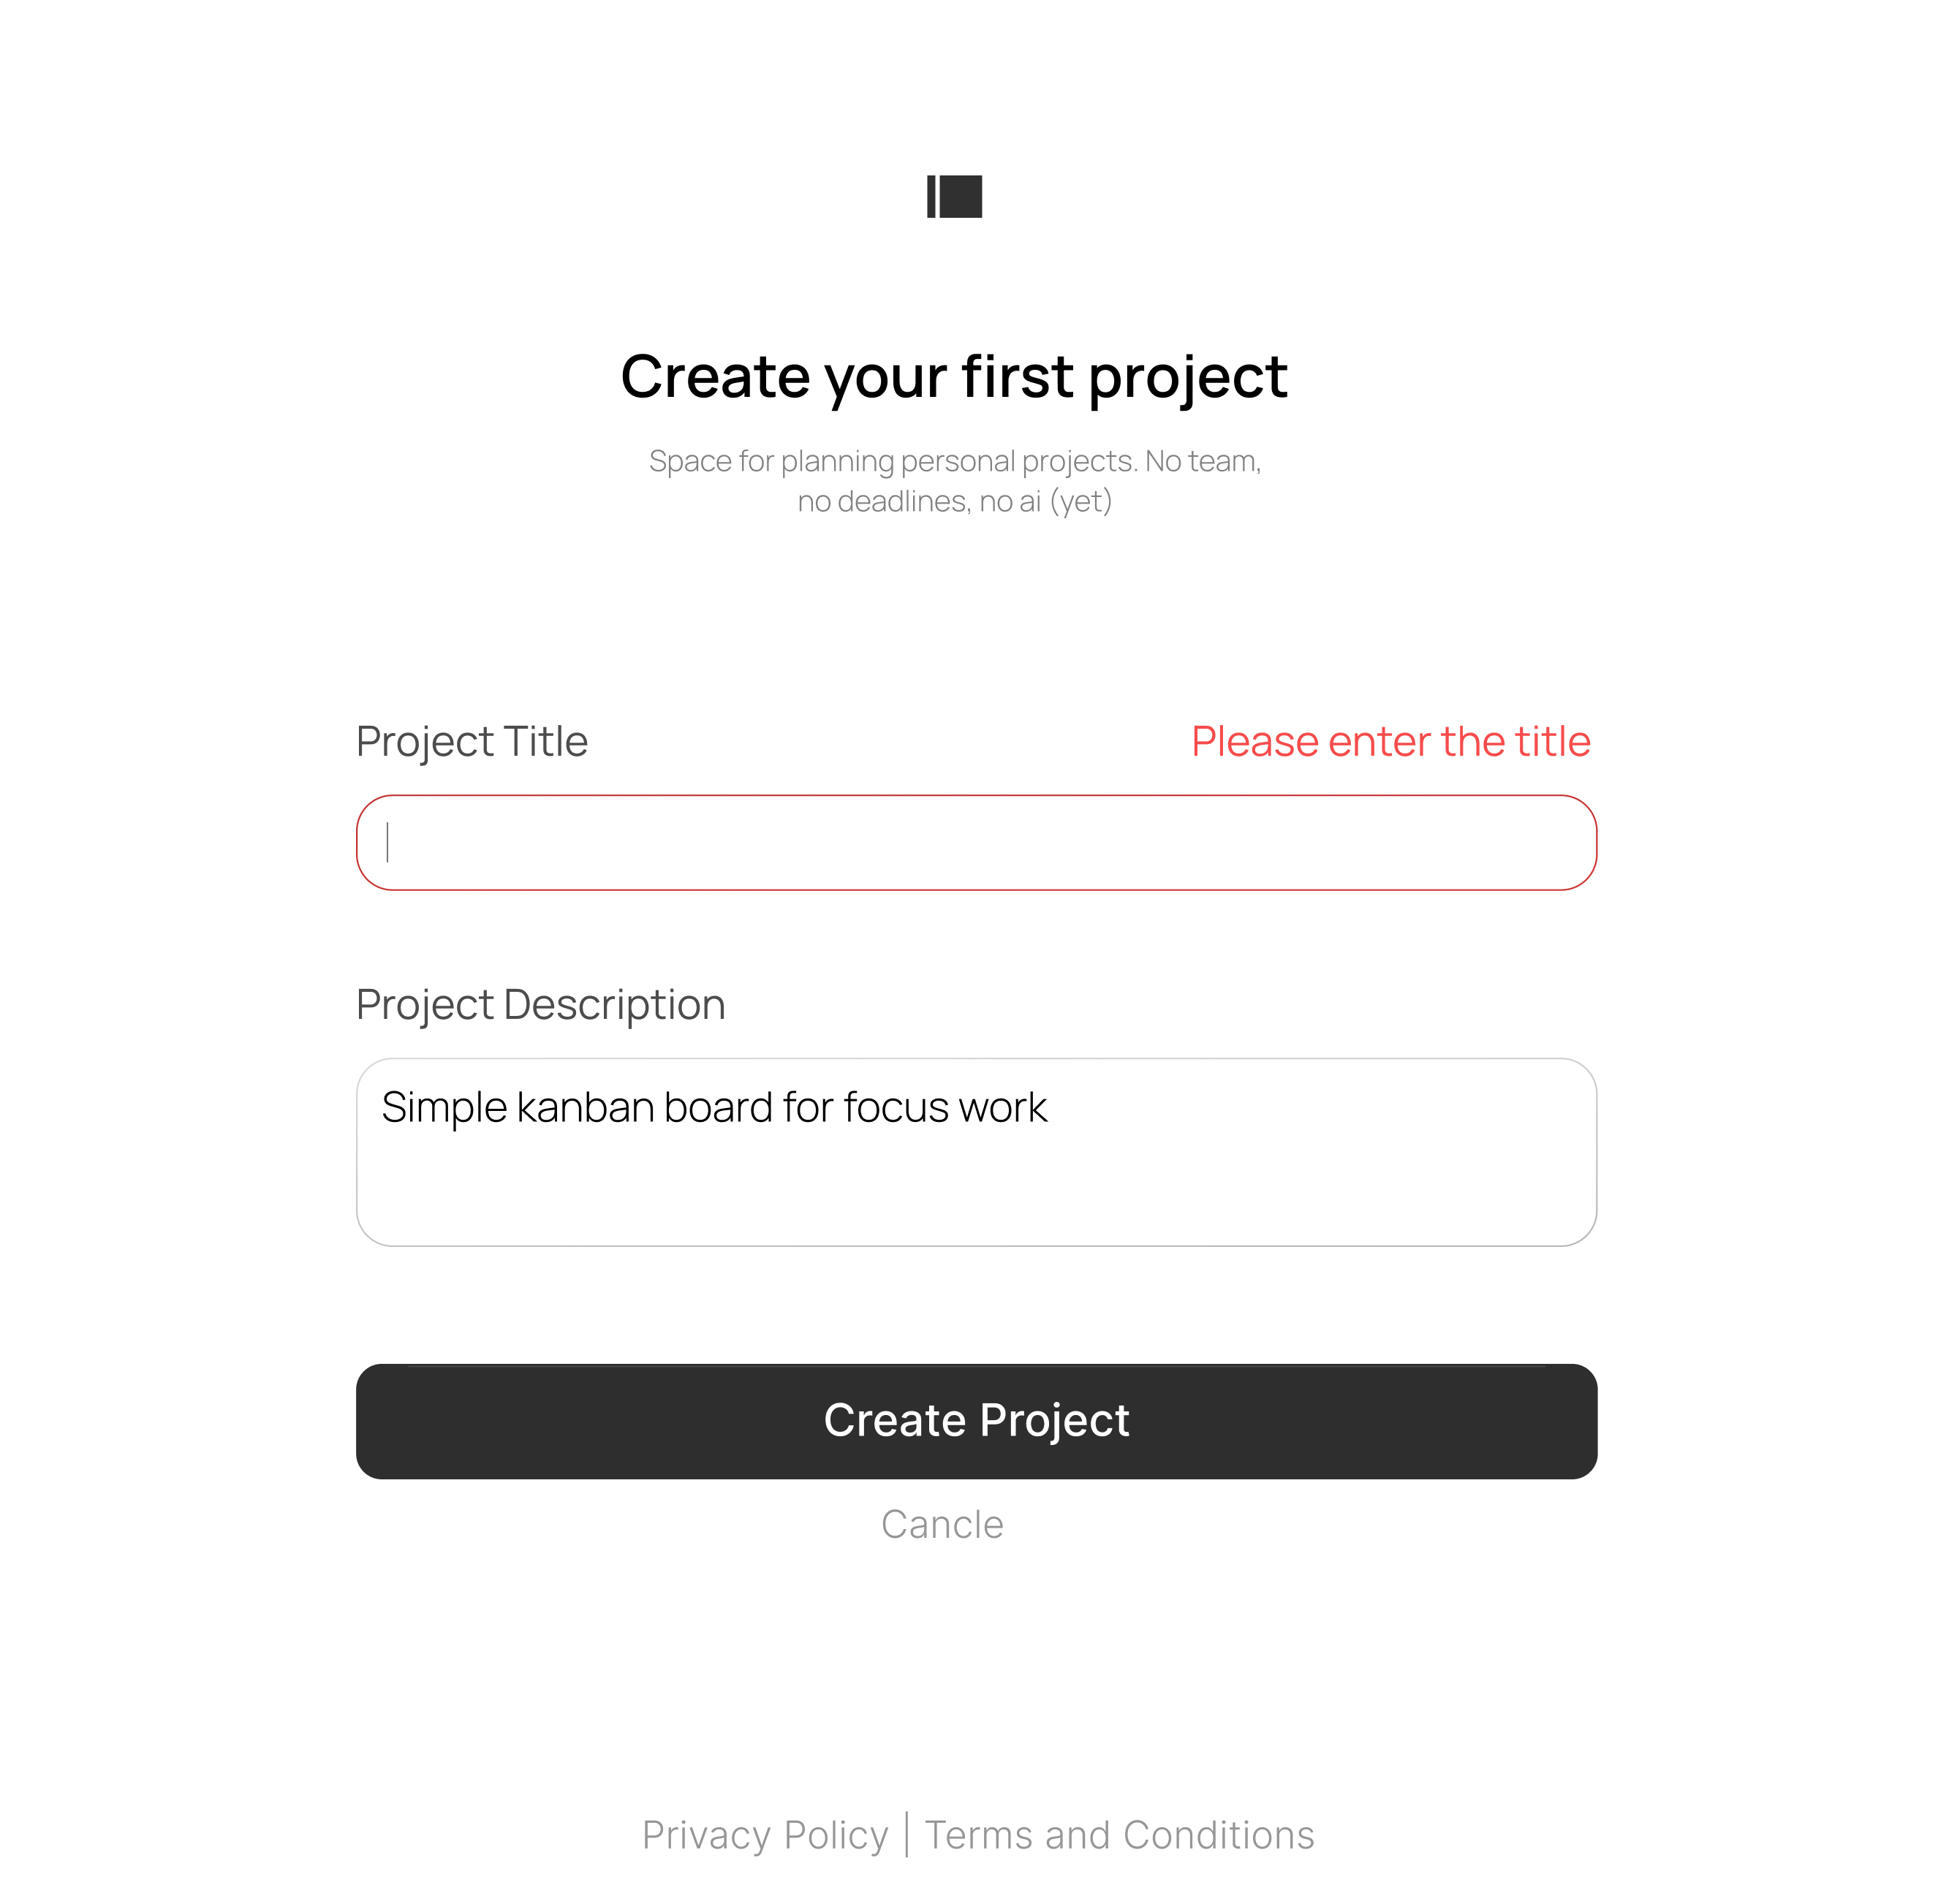Click the subtitle about planning personal projects
The width and height of the screenshot is (1957, 1904).
point(953,480)
